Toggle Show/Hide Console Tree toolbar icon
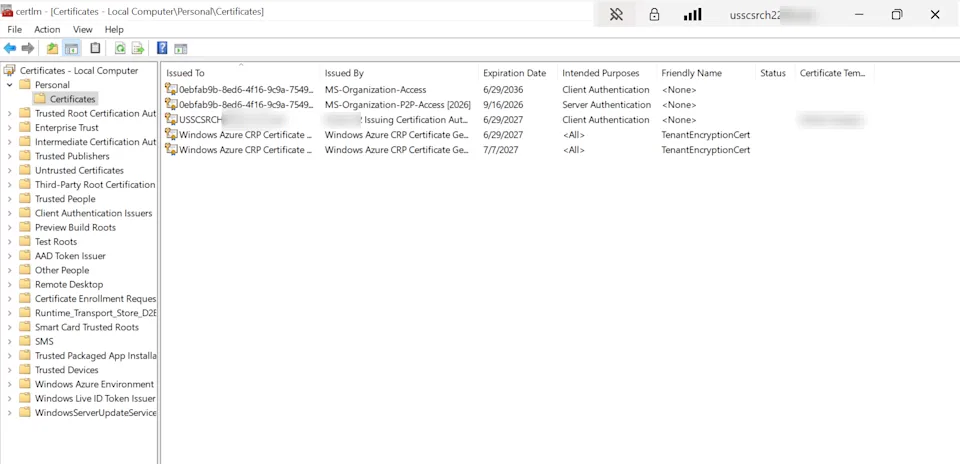 point(72,48)
